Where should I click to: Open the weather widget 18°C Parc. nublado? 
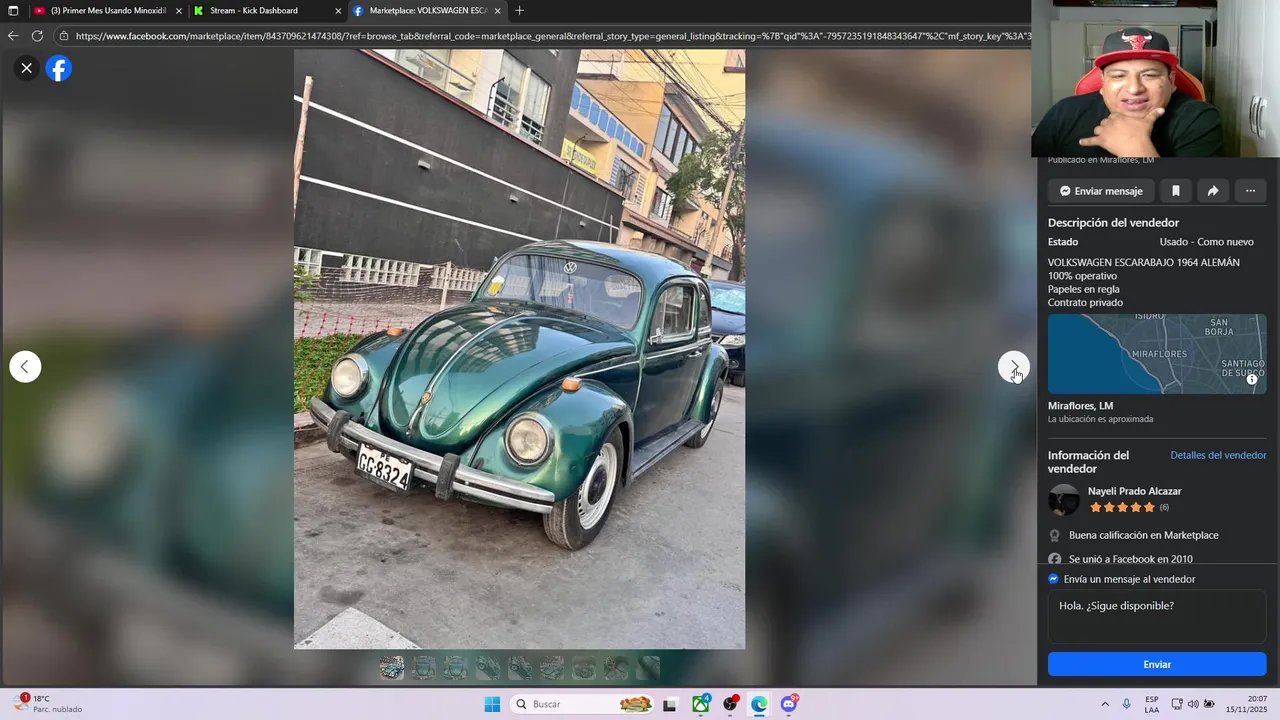(48, 704)
